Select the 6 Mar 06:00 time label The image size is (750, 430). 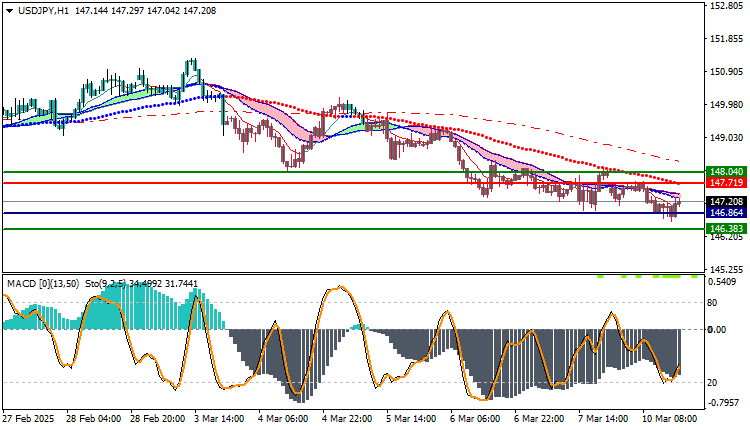point(475,419)
